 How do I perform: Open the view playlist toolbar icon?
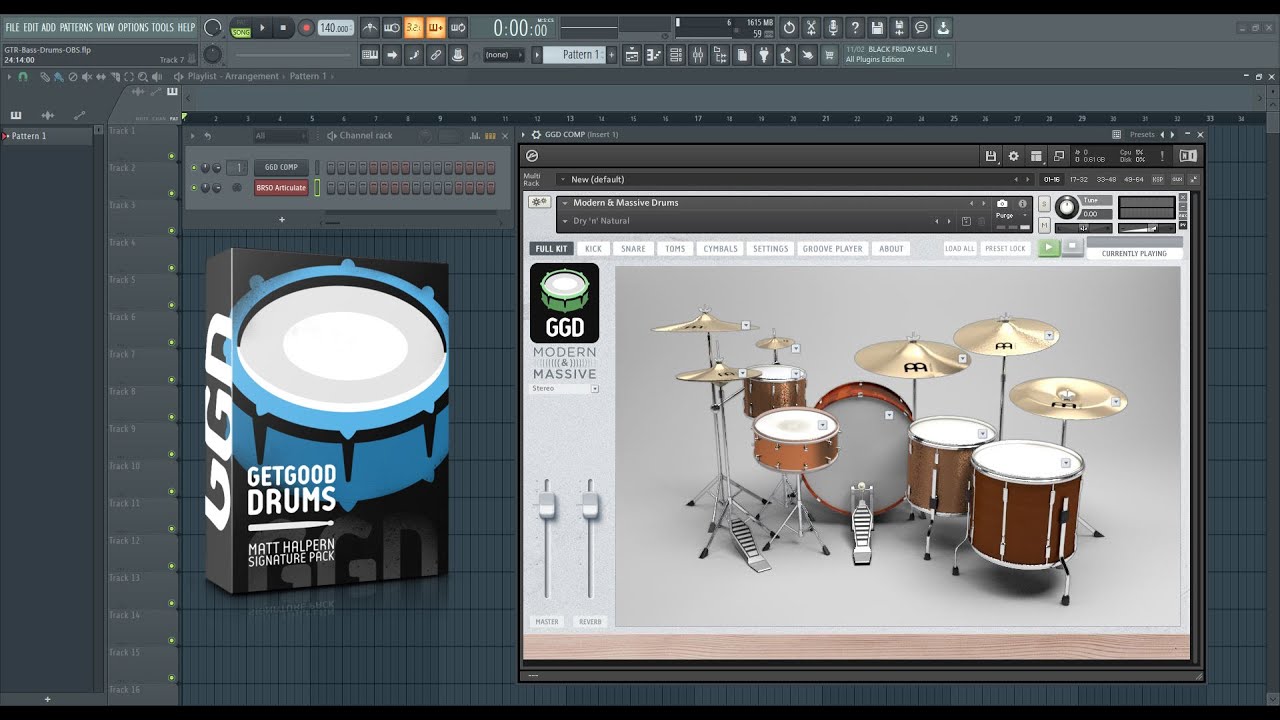coord(632,55)
